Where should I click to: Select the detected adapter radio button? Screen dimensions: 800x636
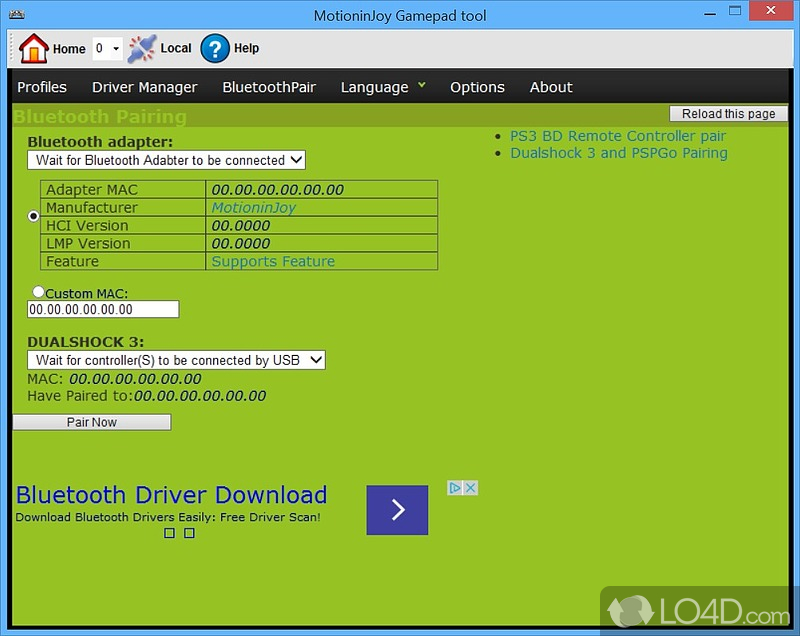pos(34,216)
